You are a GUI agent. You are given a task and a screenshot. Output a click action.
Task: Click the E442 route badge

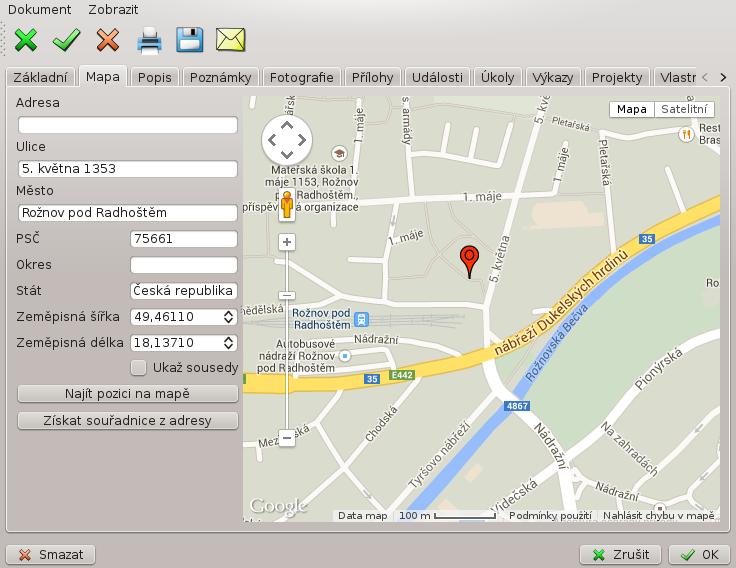402,375
